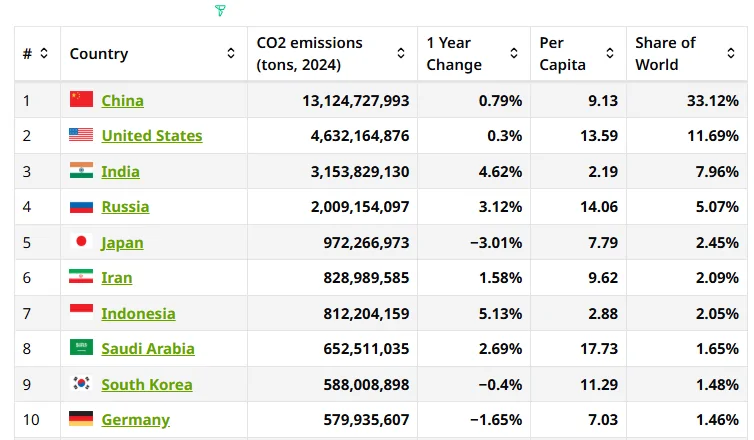Click the China flag icon
Screen dimensions: 754x440
(81, 99)
